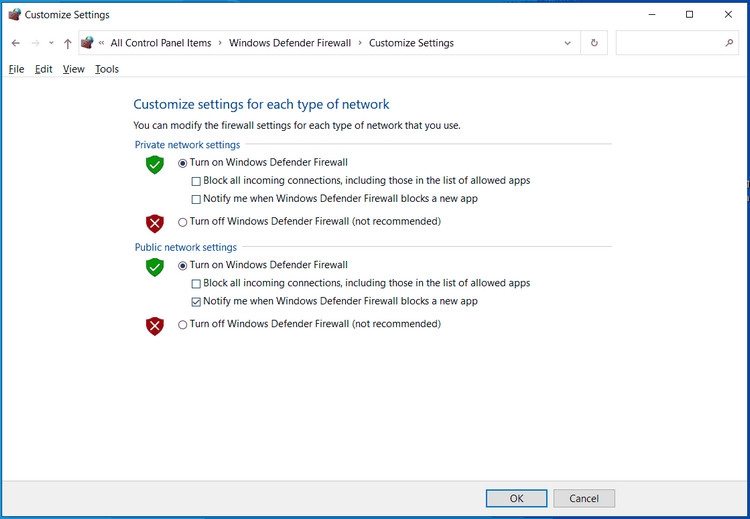
Task: Click the Back navigation arrow
Action: click(x=16, y=43)
